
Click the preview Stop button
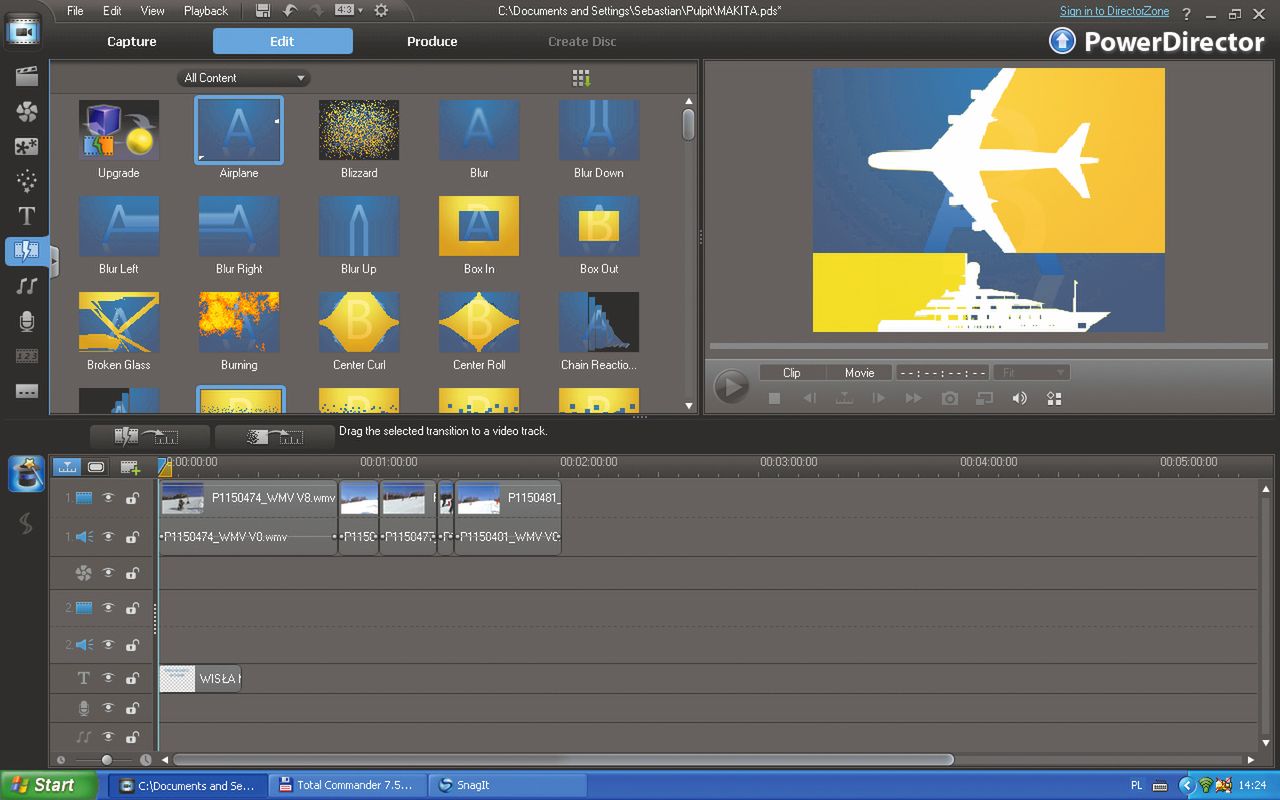pos(774,398)
